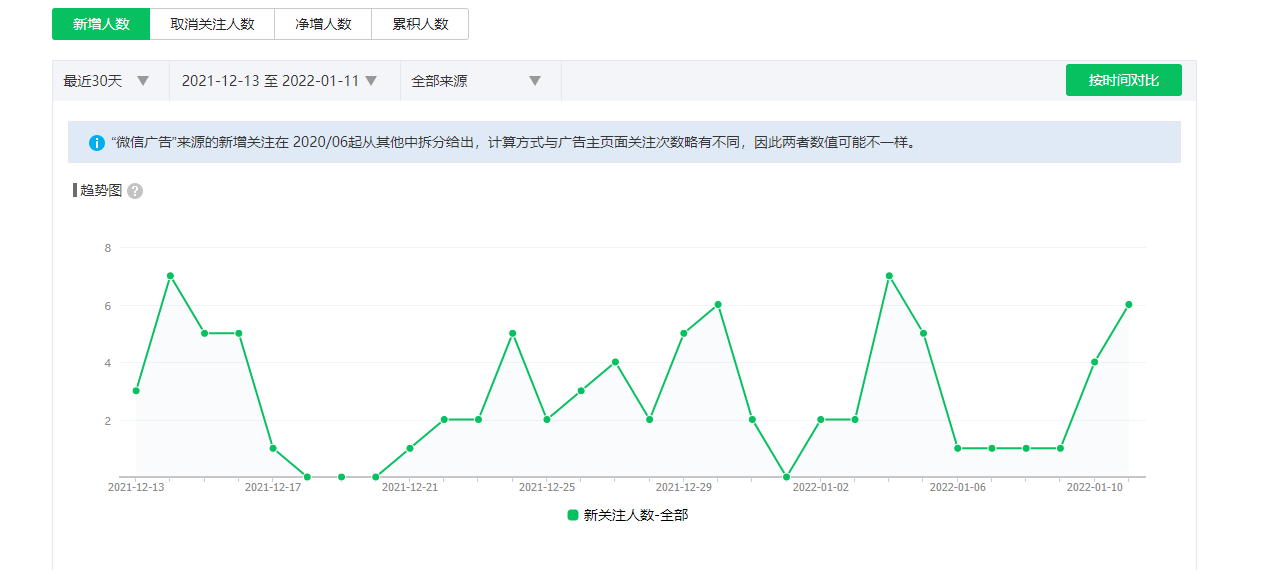Click the 2021-12-25 x-axis date label
Image resolution: width=1262 pixels, height=570 pixels.
click(x=547, y=488)
